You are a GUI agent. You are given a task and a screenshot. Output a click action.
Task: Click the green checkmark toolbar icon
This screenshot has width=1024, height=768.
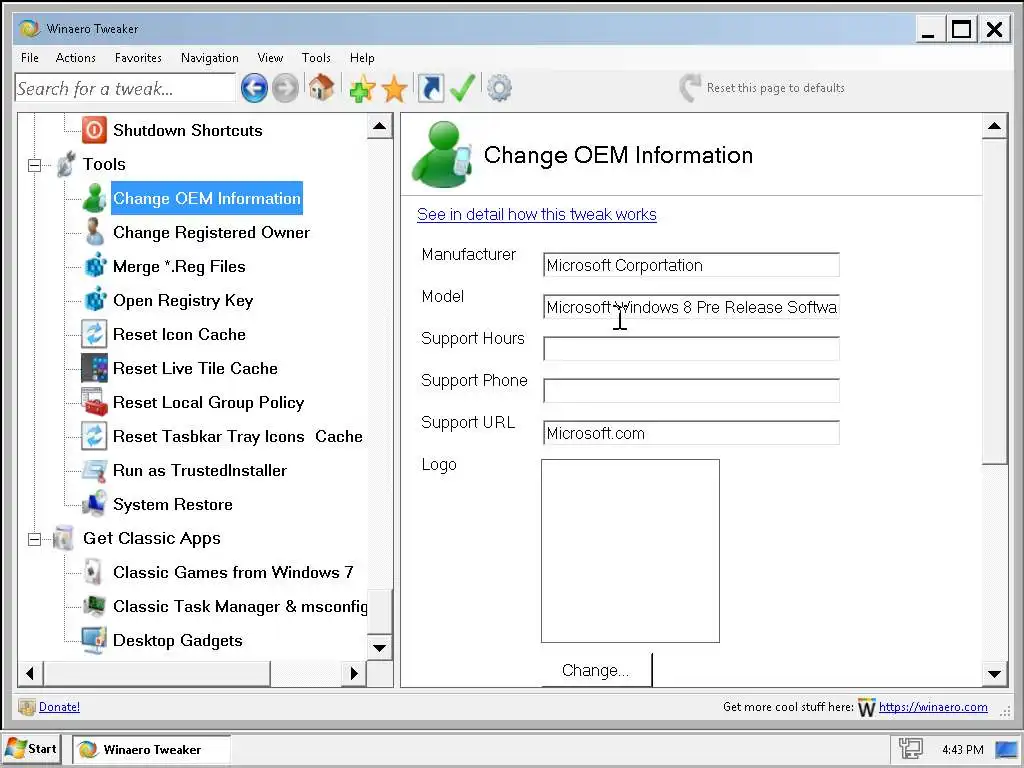point(462,88)
